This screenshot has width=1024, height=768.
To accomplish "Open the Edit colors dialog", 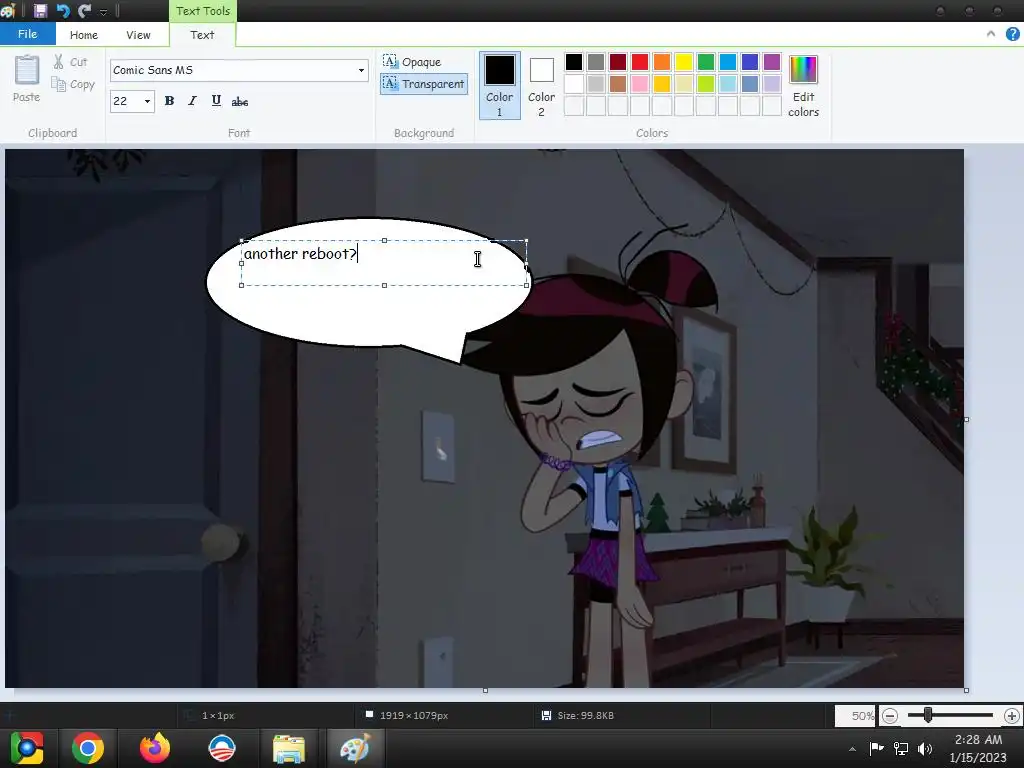I will (x=803, y=86).
